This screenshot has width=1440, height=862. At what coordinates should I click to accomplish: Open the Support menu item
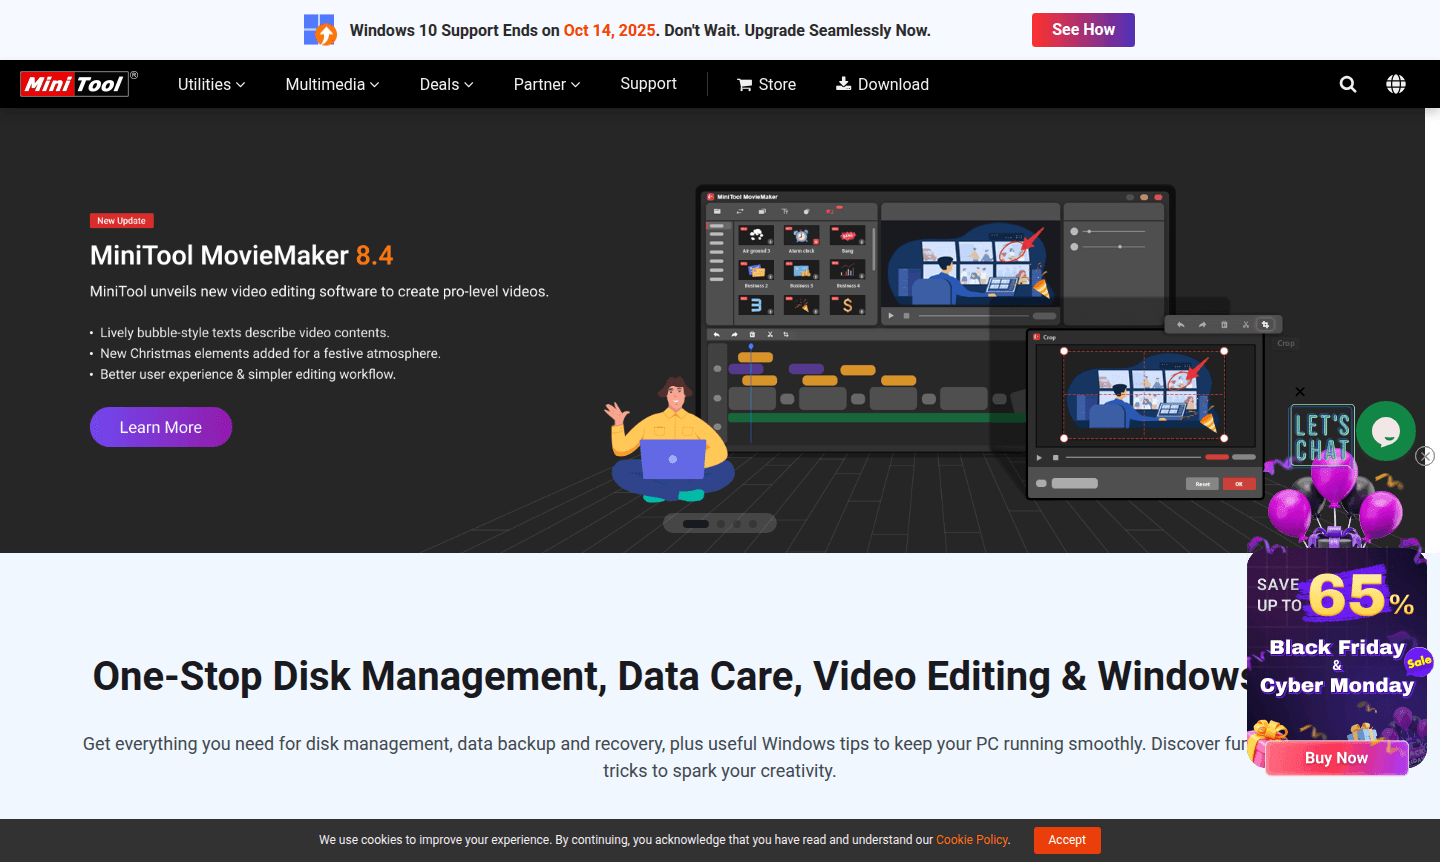[648, 84]
